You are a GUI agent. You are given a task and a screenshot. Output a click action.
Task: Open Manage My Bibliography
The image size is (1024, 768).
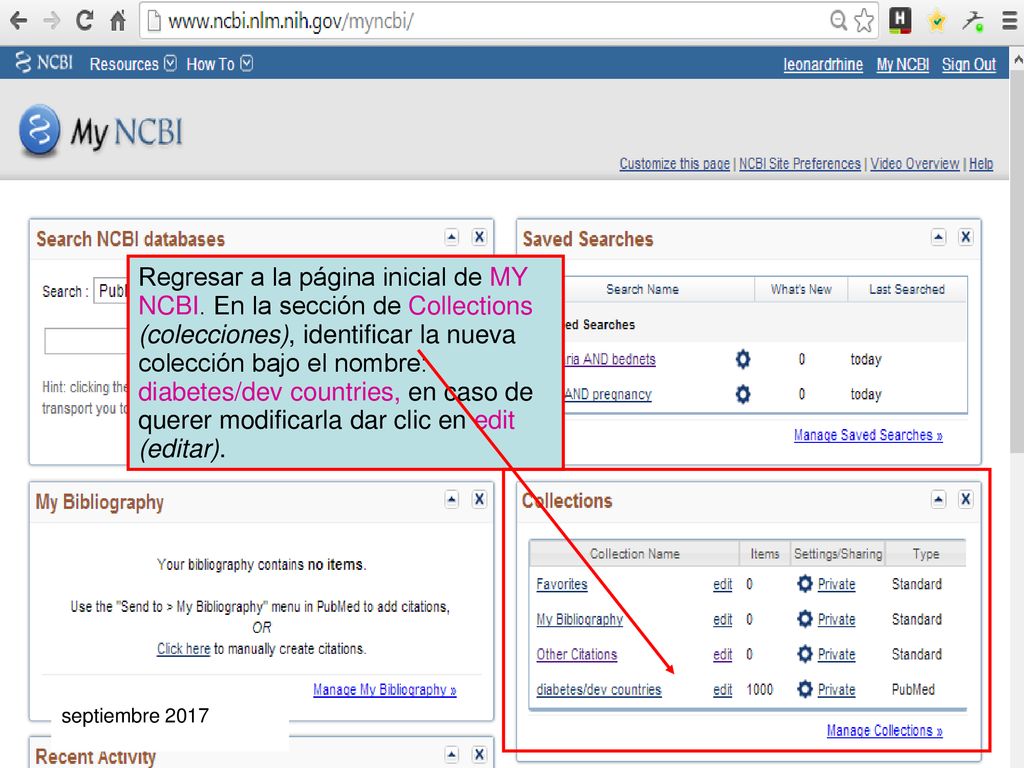click(x=385, y=690)
